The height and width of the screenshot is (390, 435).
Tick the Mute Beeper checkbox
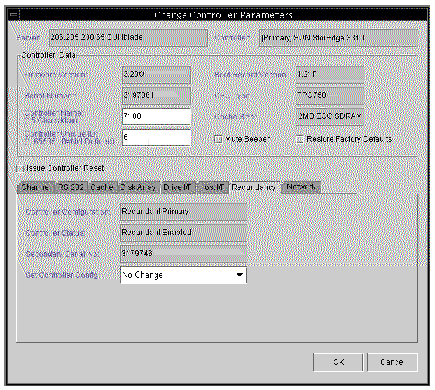point(218,139)
